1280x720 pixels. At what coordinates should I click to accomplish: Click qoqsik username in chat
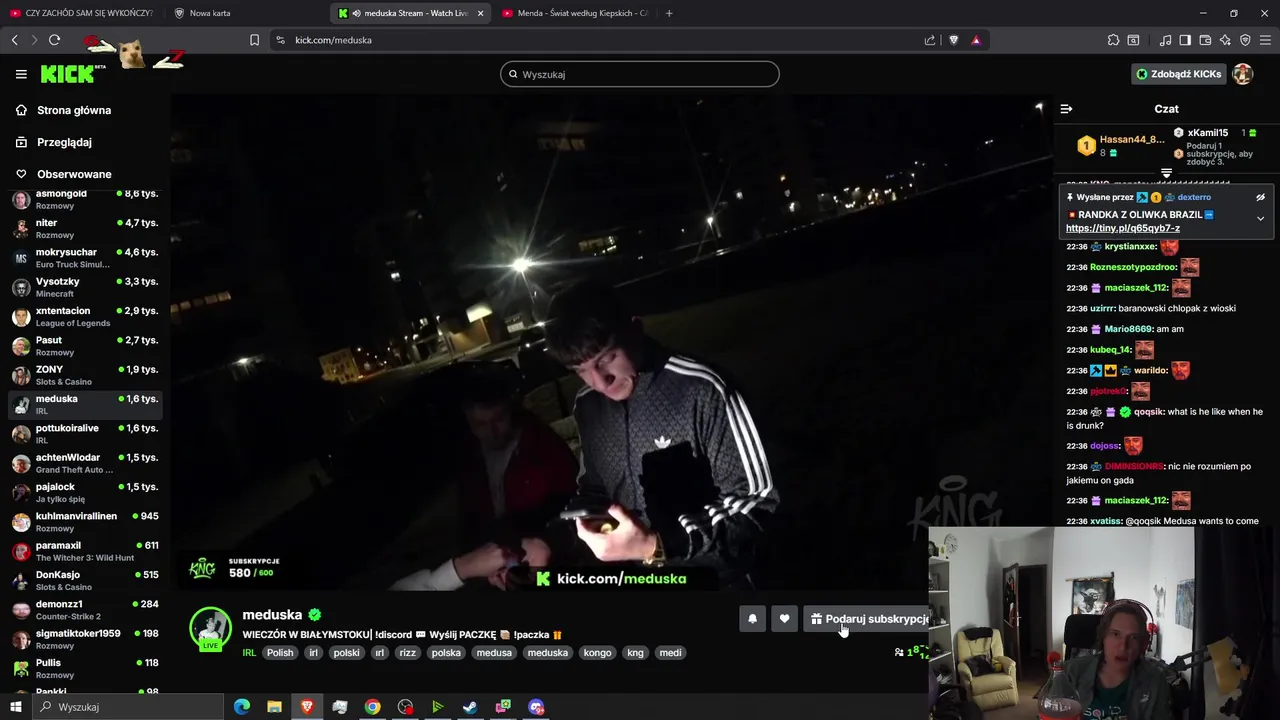[1149, 412]
